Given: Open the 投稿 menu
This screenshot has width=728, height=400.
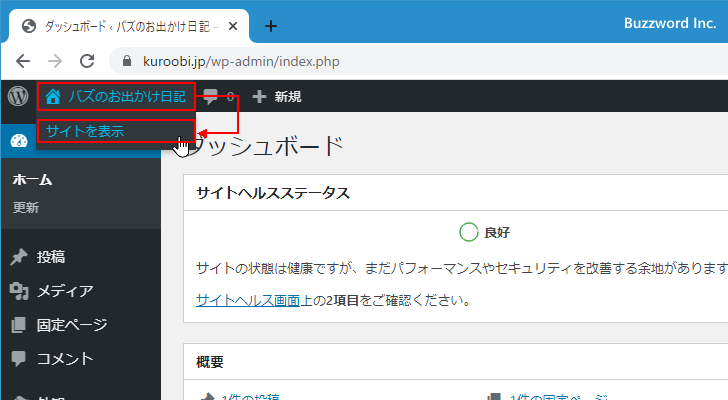Looking at the screenshot, I should (x=51, y=257).
